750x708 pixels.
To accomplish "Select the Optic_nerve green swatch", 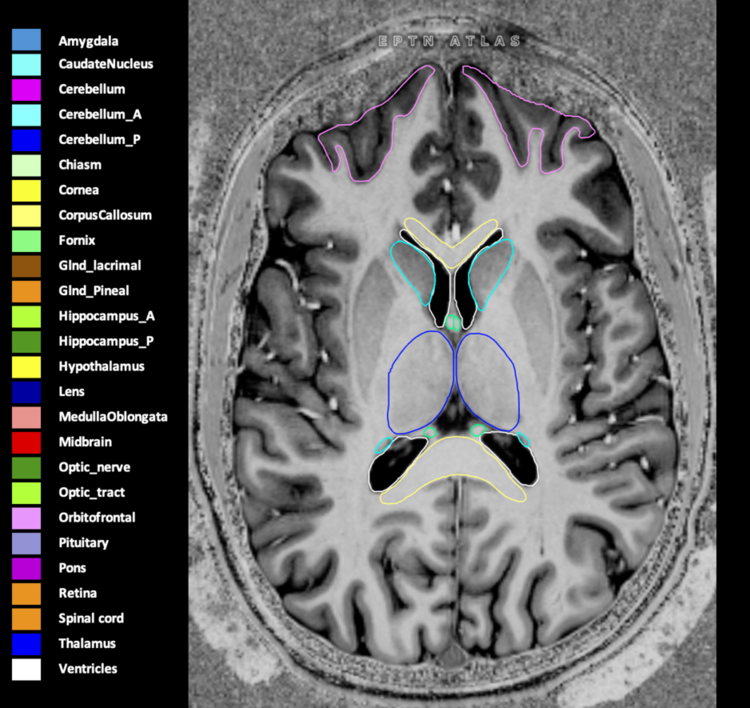I will click(x=26, y=468).
